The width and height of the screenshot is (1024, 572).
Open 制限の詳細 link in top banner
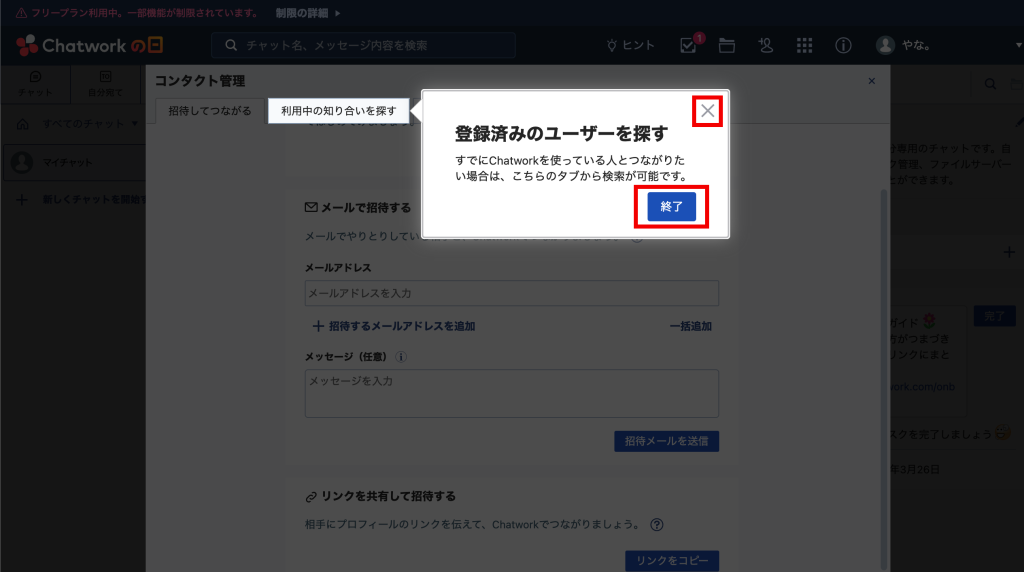(308, 13)
